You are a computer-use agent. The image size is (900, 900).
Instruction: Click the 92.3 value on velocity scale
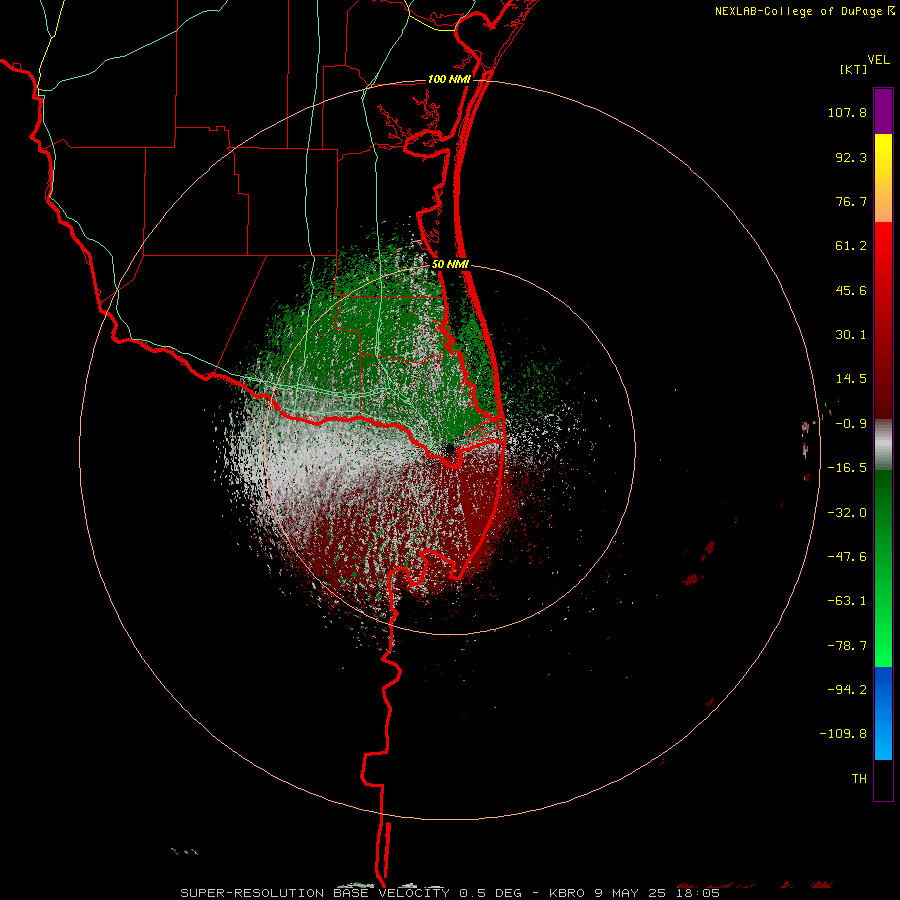coord(851,157)
